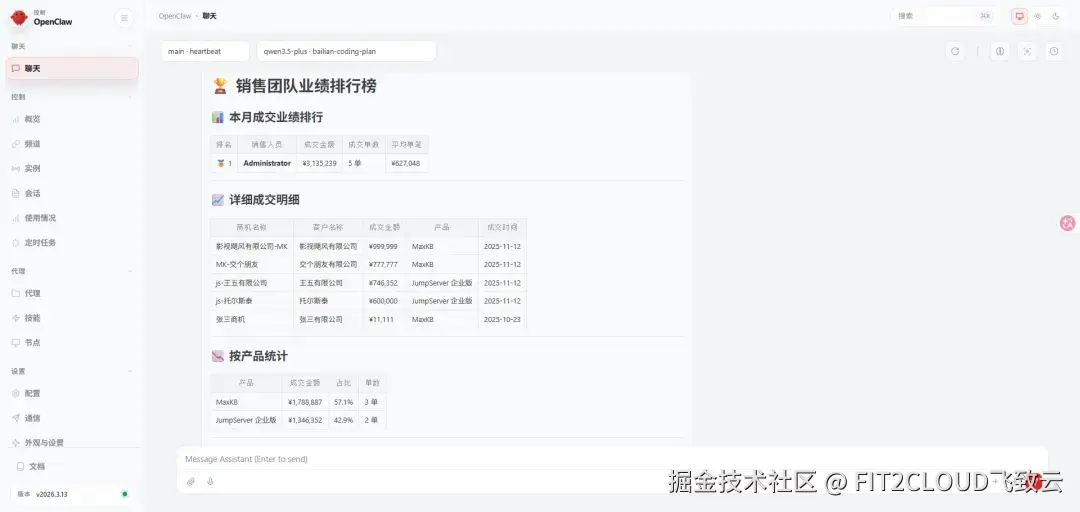Click the MK-交个朋友 opportunity cell
Image resolution: width=1080 pixels, height=512 pixels.
point(251,265)
